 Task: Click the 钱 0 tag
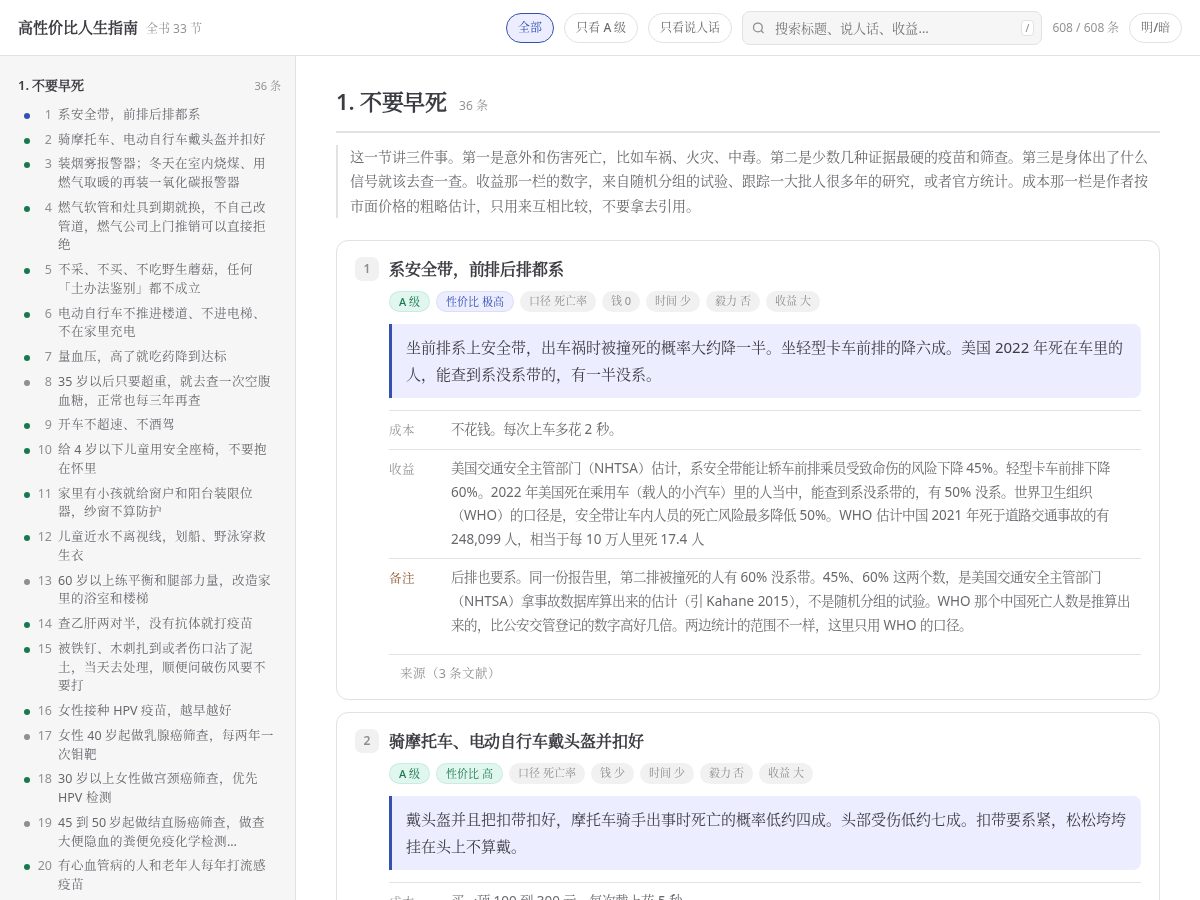(x=622, y=301)
